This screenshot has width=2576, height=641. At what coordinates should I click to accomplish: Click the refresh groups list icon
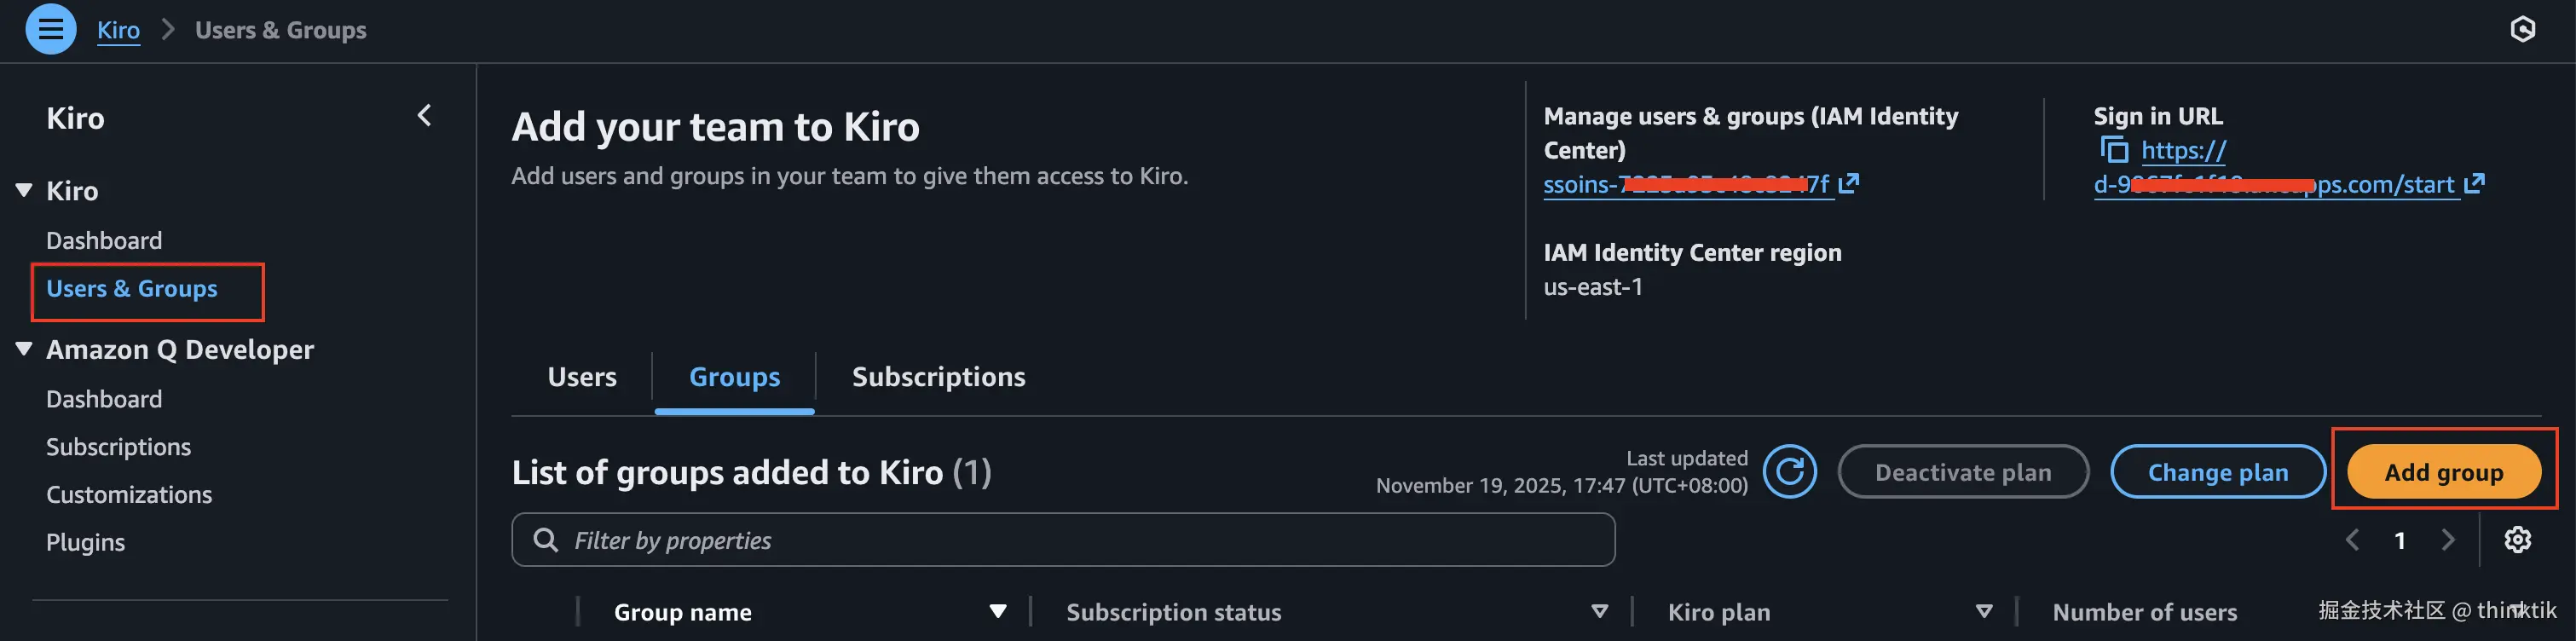coord(1789,472)
